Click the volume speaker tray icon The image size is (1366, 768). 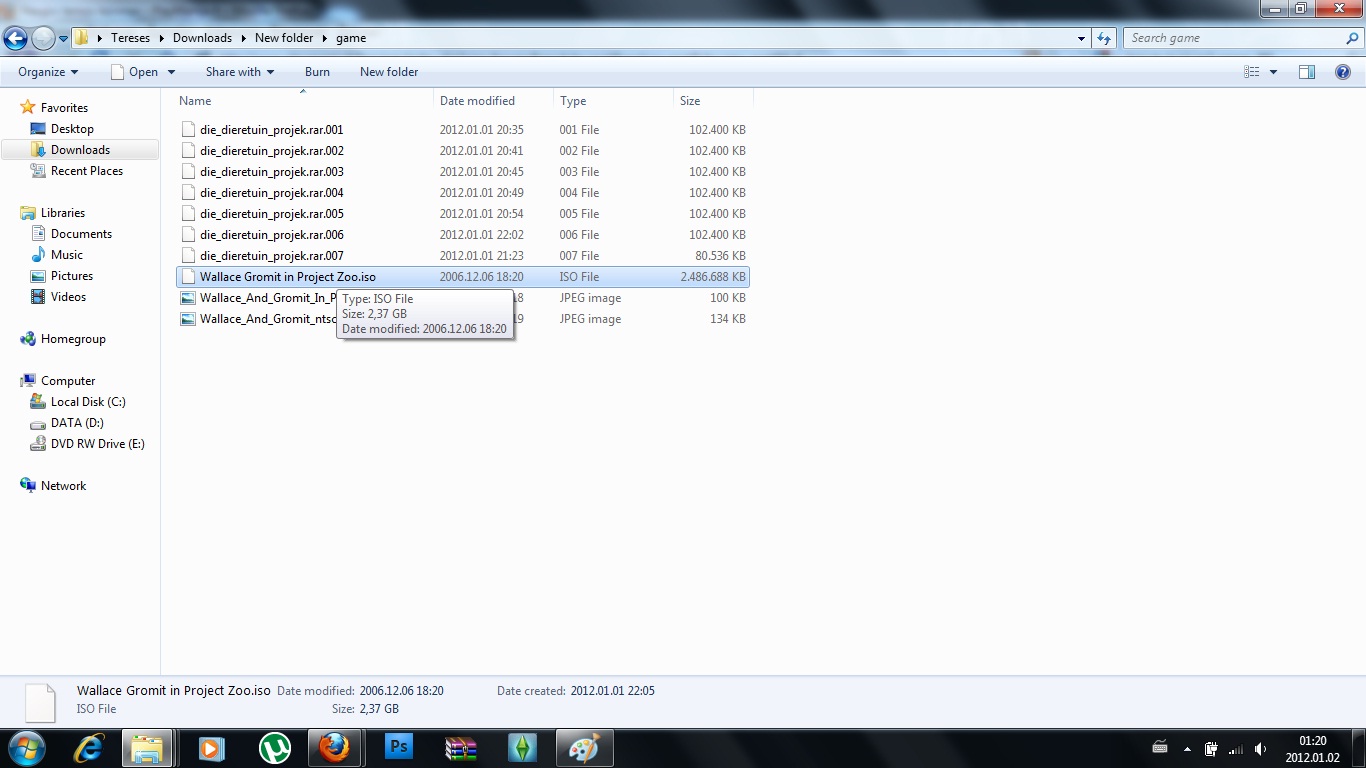coord(1260,749)
